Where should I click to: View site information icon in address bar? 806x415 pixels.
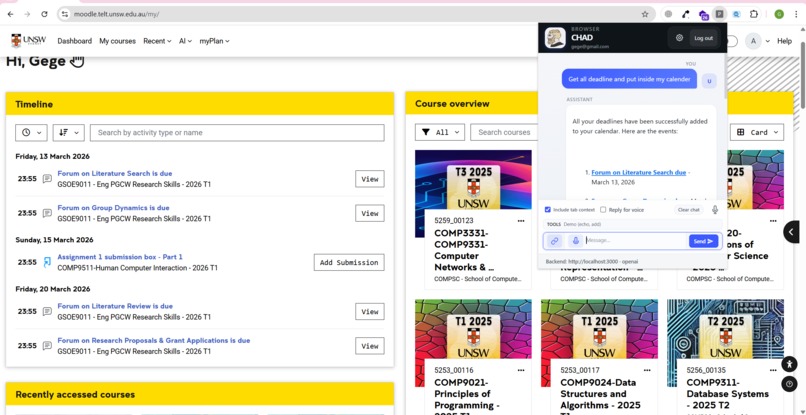[x=65, y=14]
